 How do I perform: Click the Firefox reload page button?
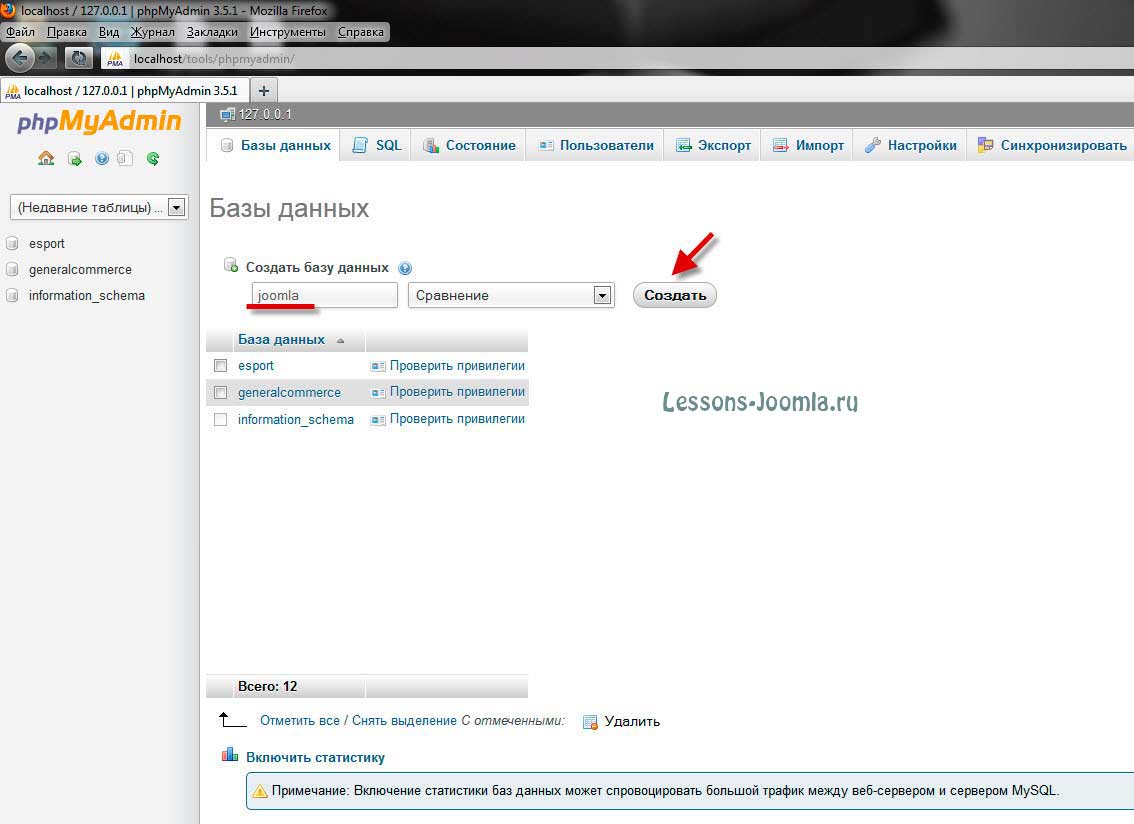click(78, 59)
